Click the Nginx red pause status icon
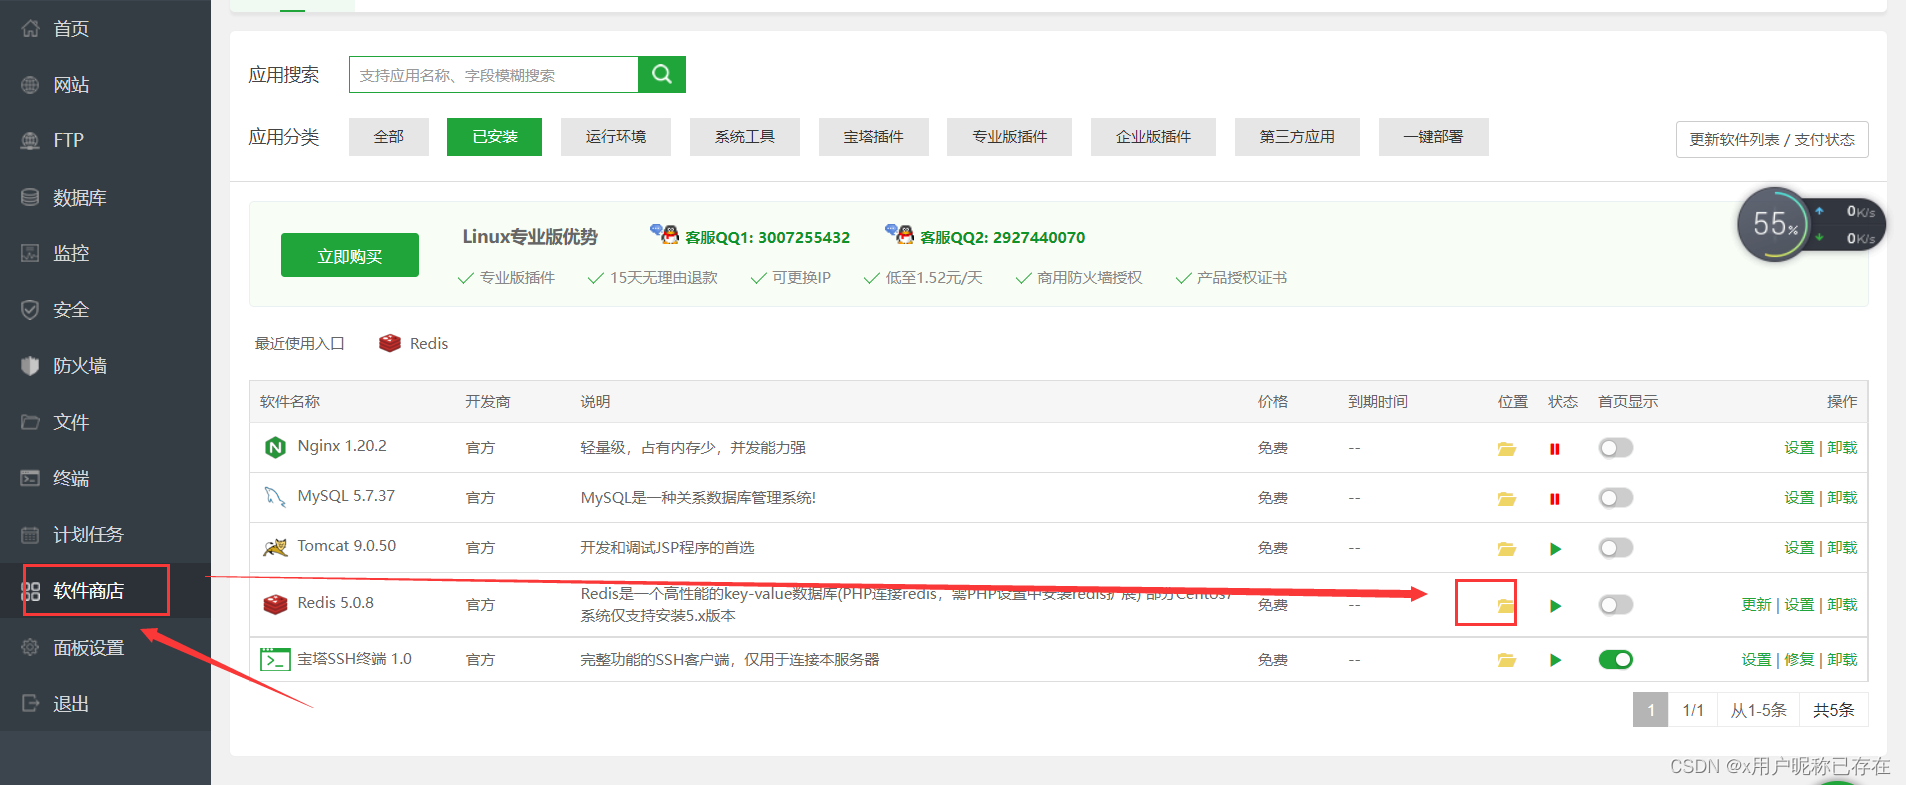Viewport: 1906px width, 785px height. [1555, 449]
